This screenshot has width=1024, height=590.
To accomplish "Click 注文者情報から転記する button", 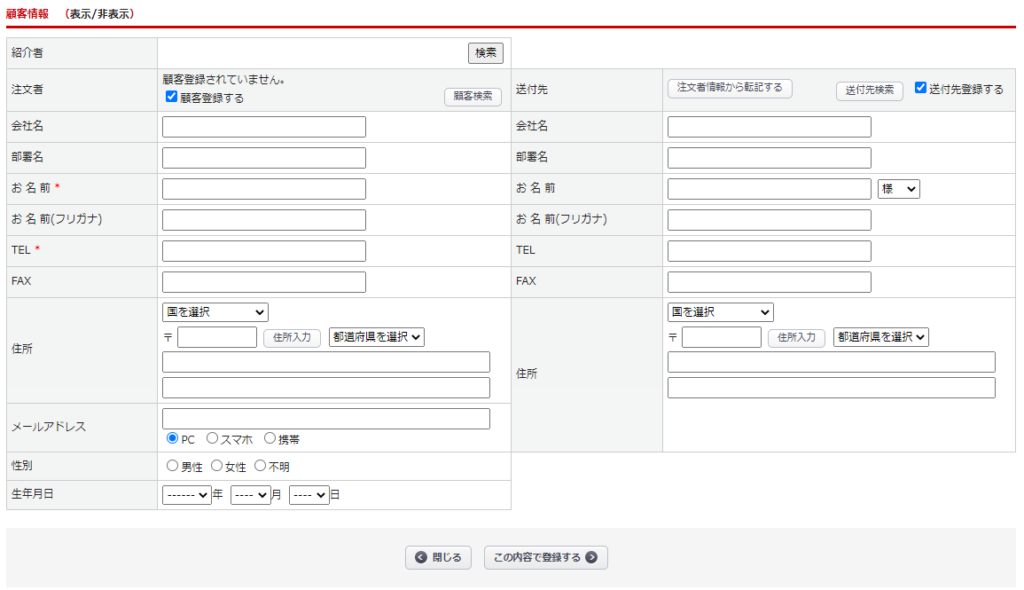I will click(729, 88).
